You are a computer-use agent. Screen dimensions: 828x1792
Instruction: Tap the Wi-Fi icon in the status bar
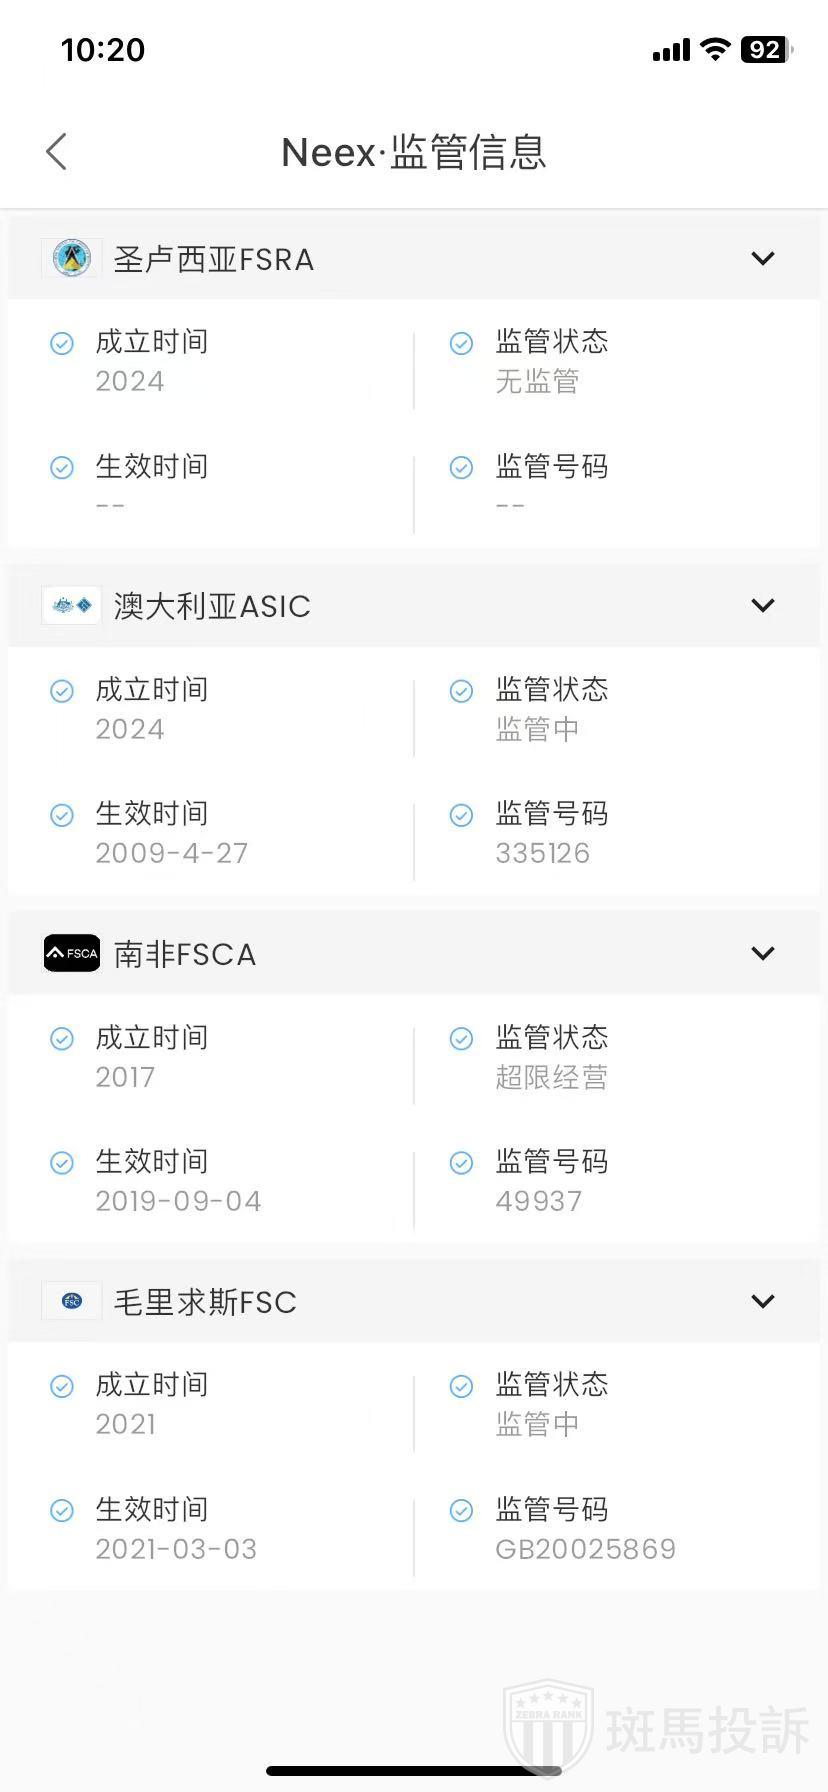pos(715,50)
